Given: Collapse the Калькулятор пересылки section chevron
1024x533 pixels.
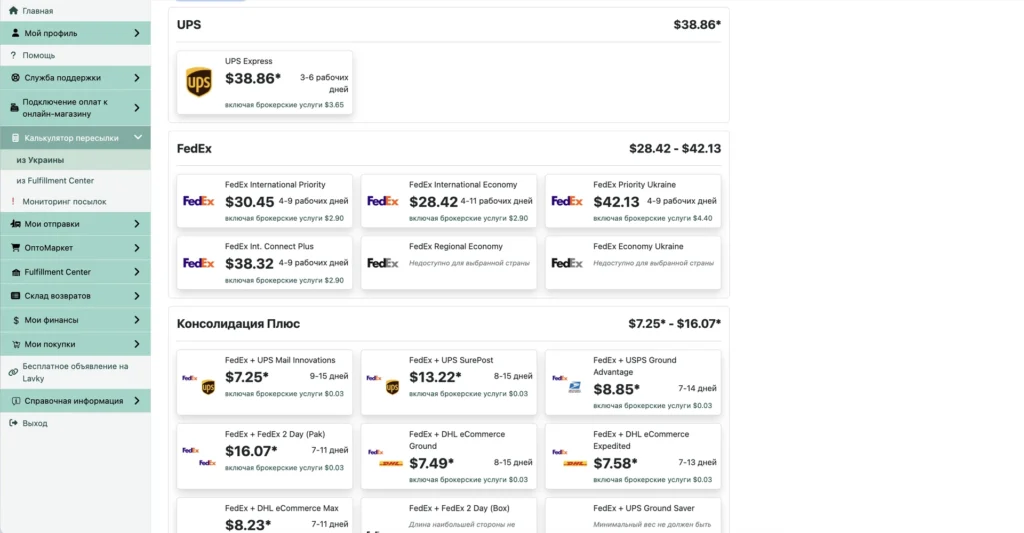Looking at the screenshot, I should click(x=138, y=137).
